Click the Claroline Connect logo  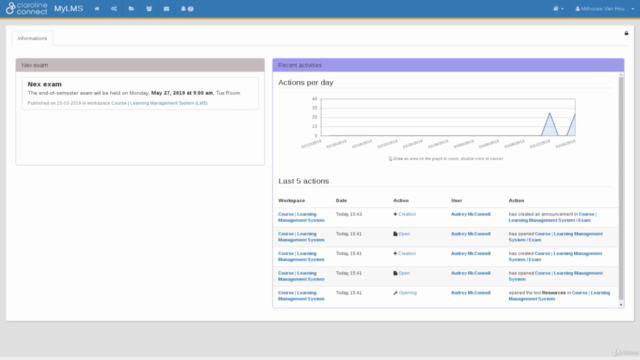point(26,8)
